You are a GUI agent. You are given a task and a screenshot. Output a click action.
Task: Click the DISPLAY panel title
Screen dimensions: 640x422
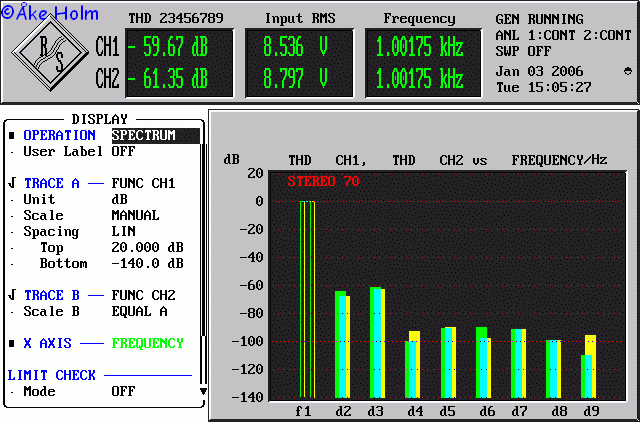(x=100, y=119)
